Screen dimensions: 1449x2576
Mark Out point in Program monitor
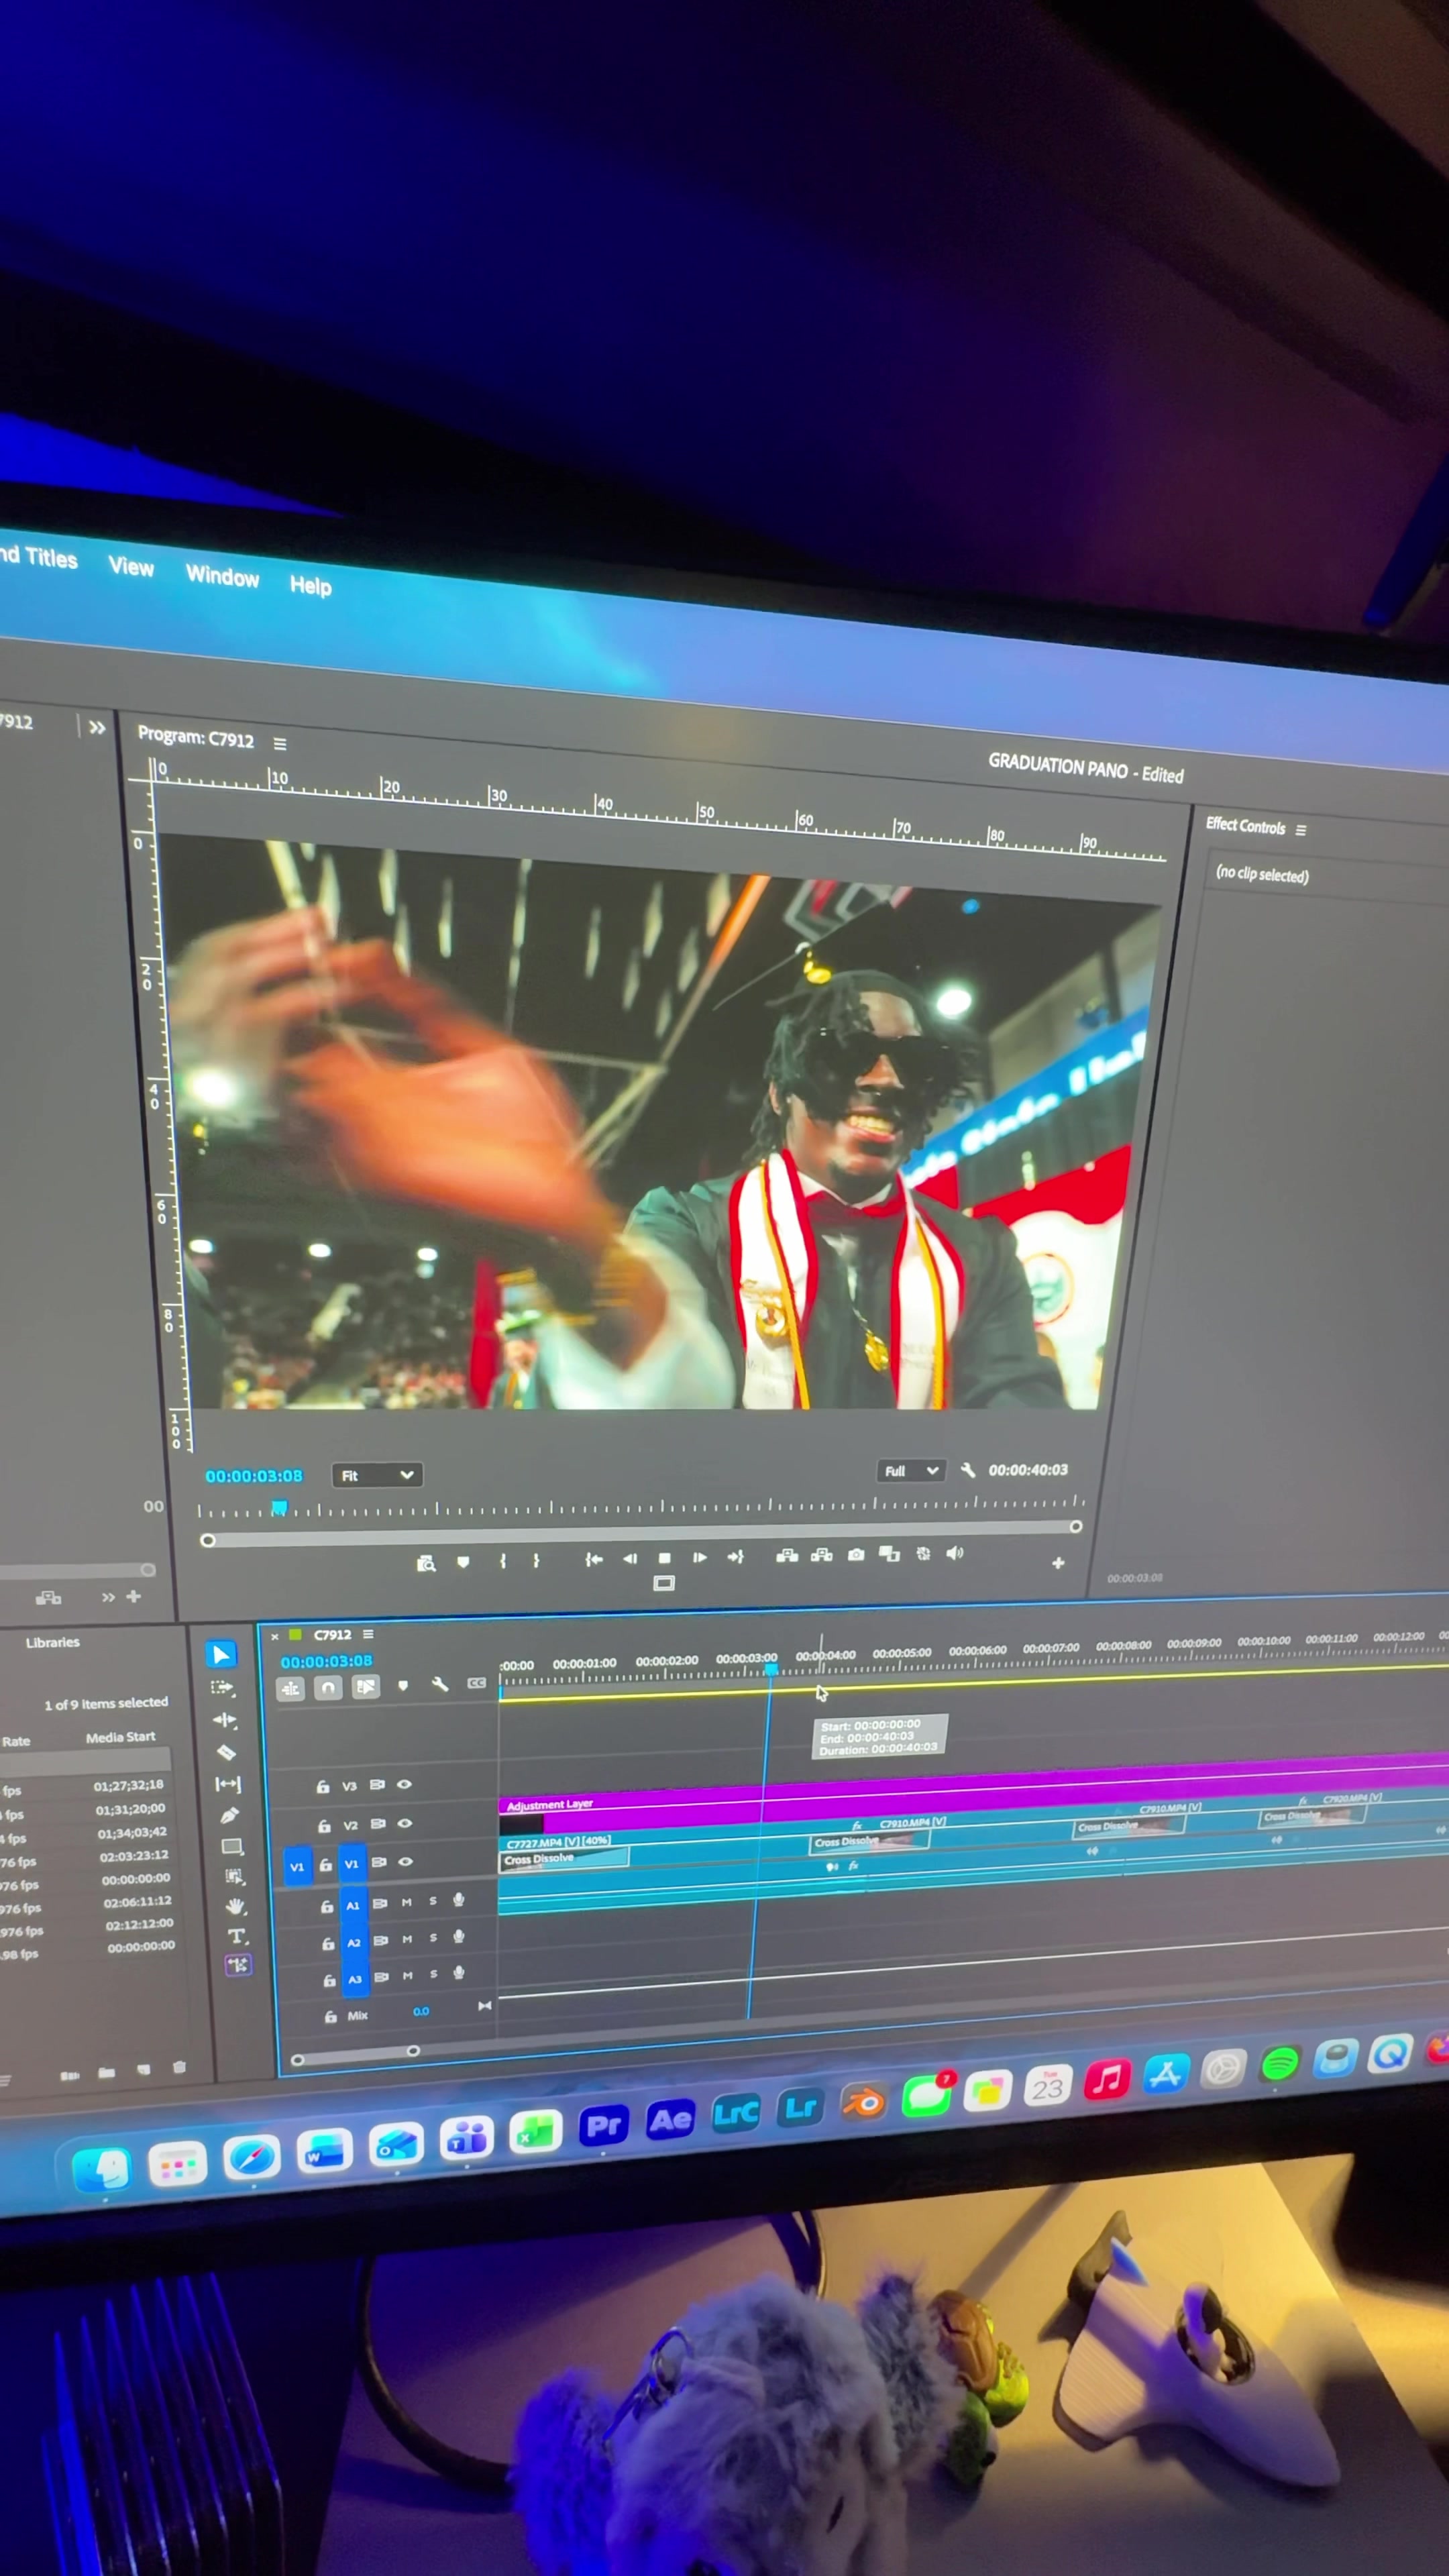[x=536, y=1560]
